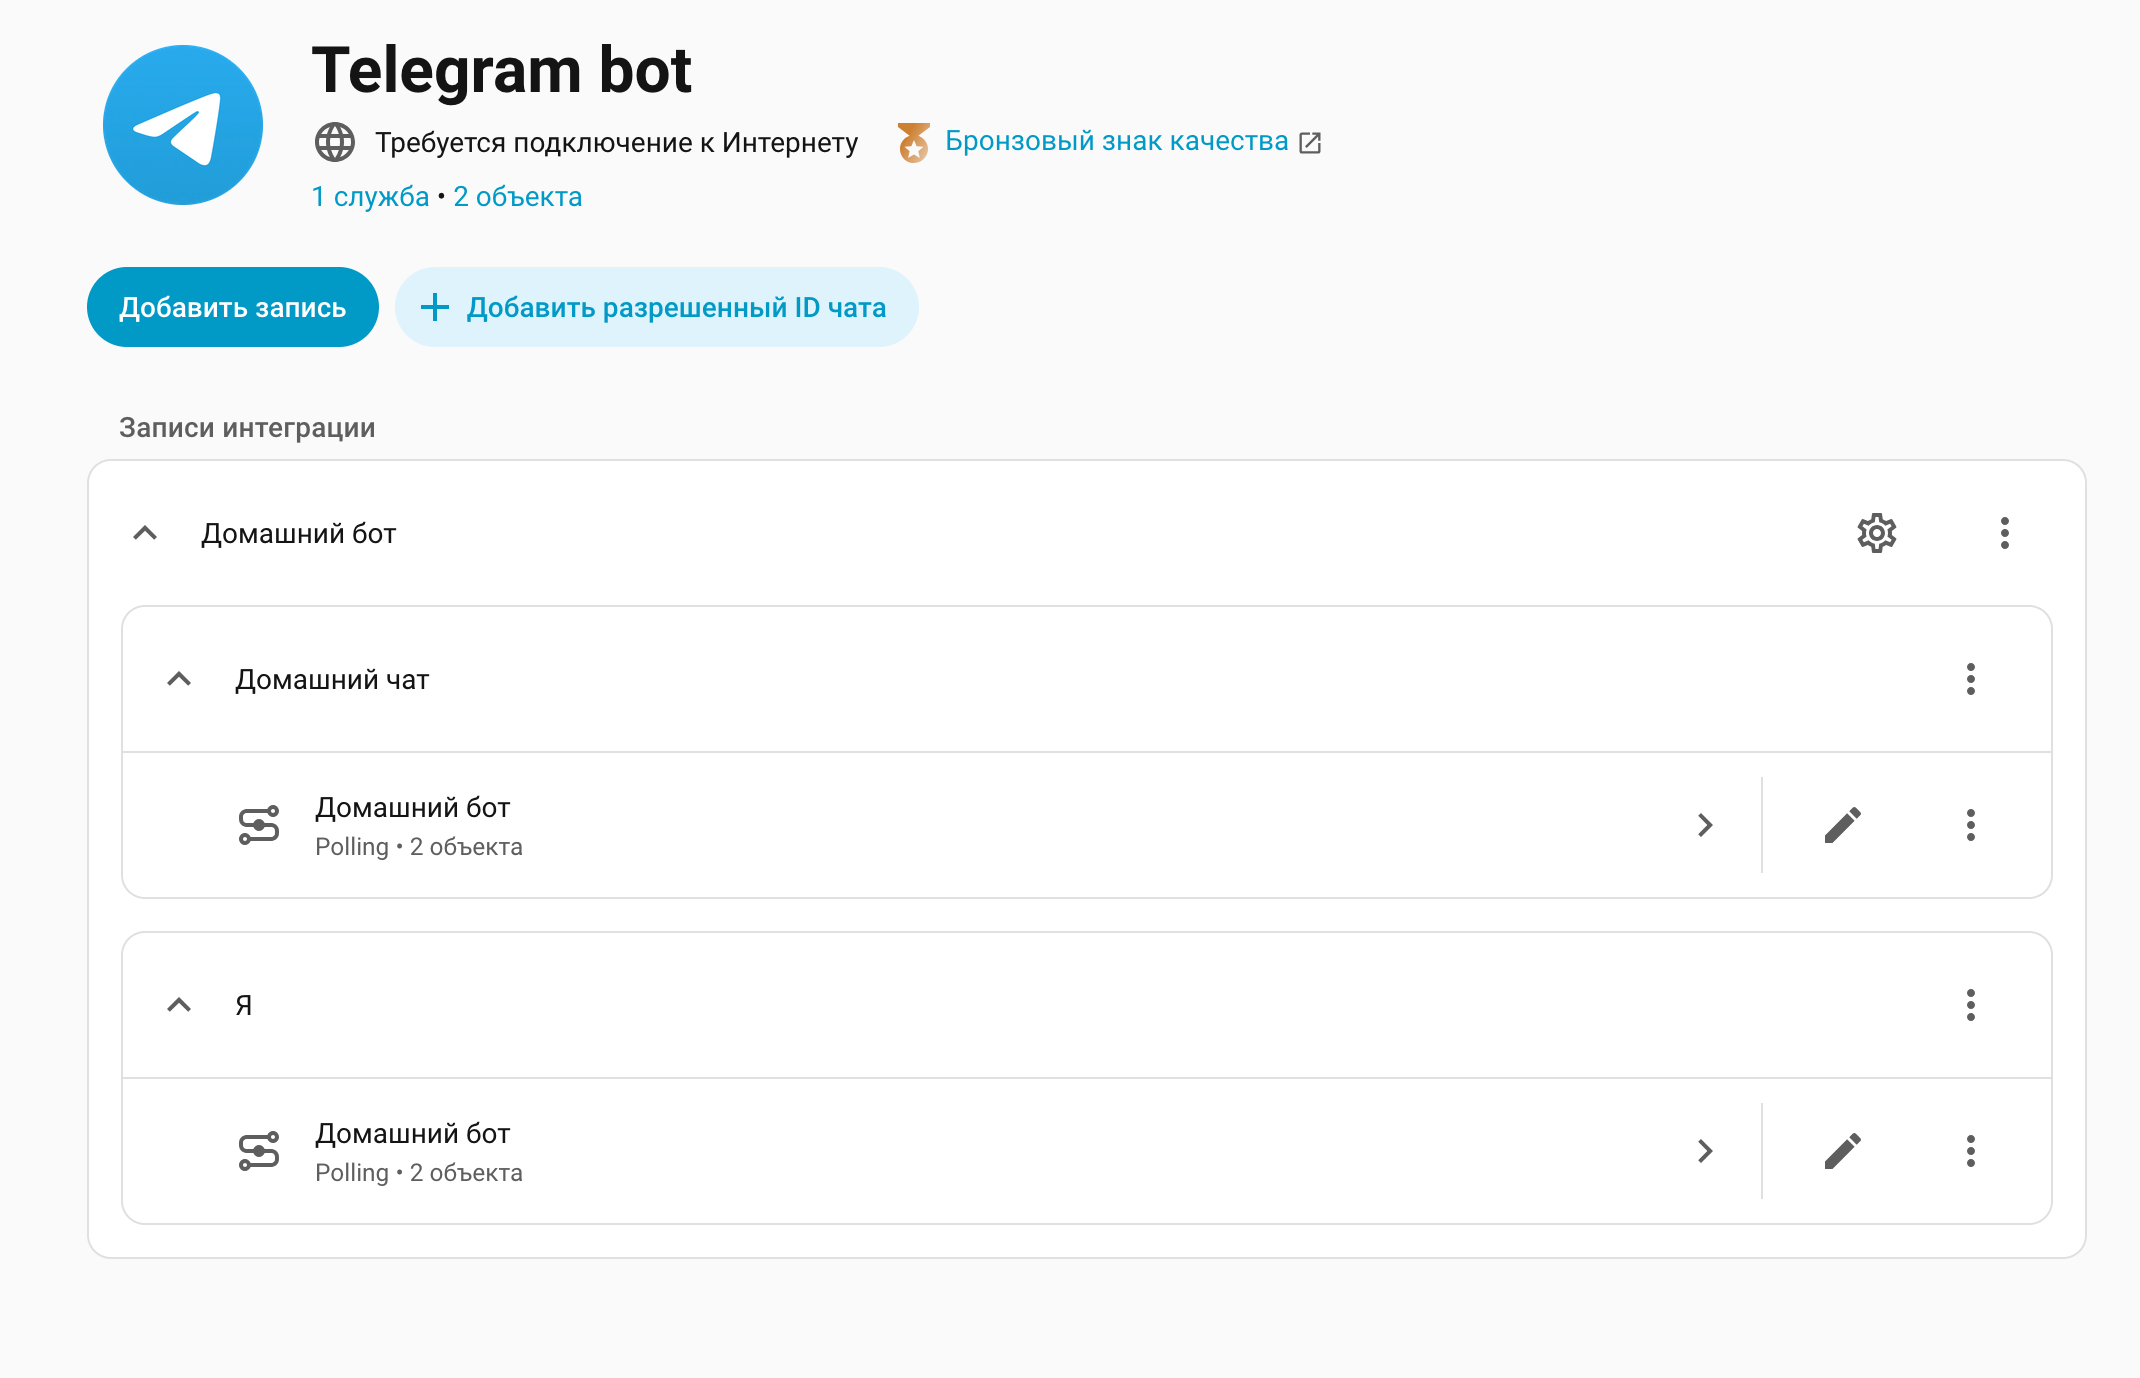
Task: Open the 2 объекта link
Action: (x=517, y=196)
